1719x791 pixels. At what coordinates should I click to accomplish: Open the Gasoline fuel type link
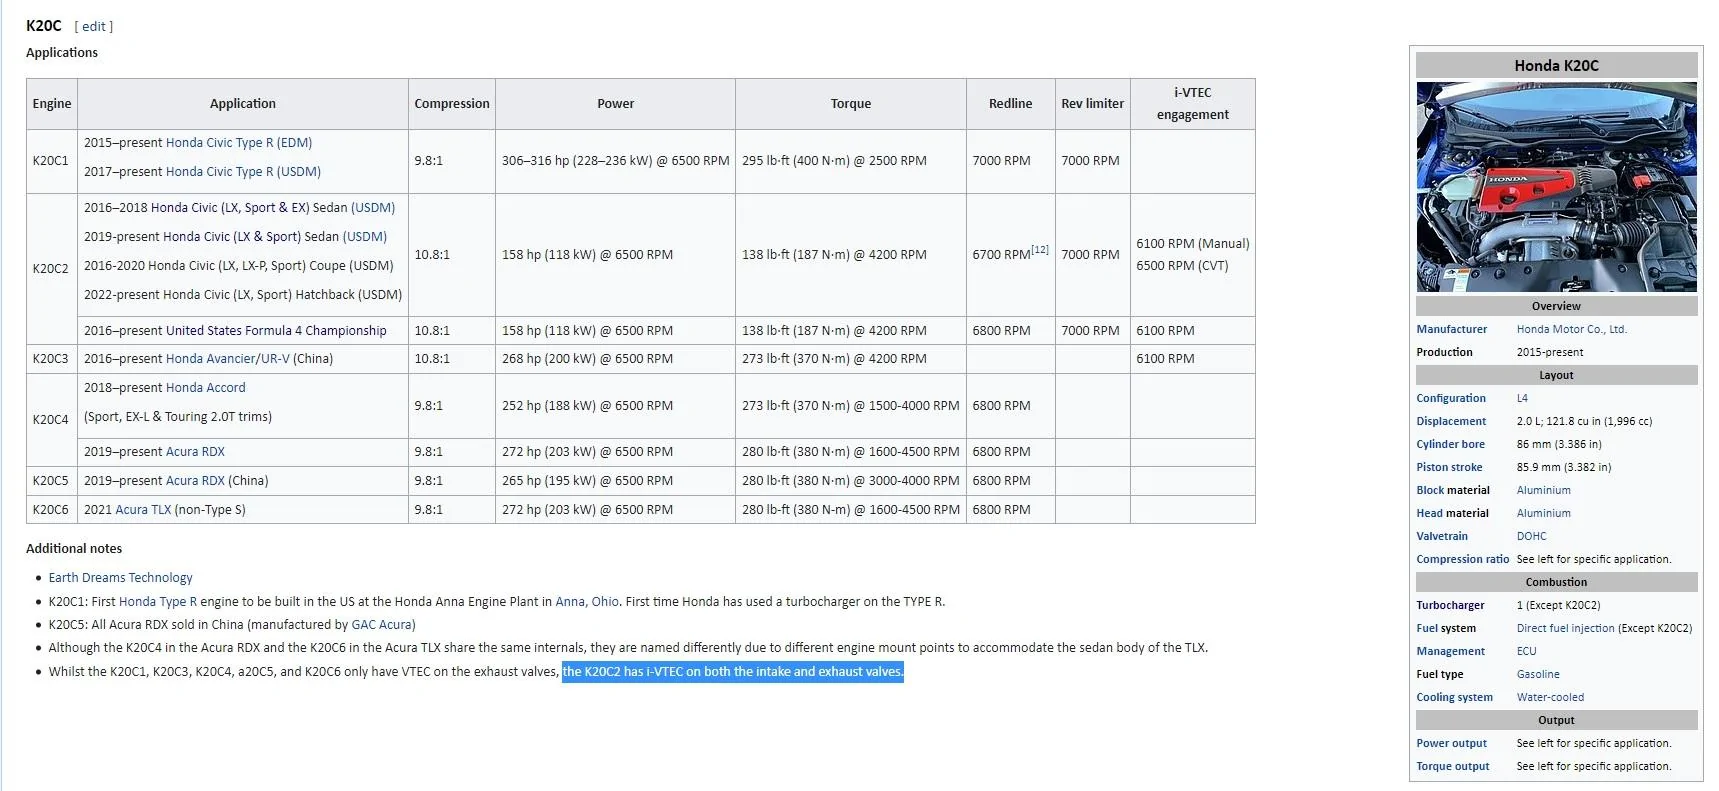pyautogui.click(x=1538, y=675)
